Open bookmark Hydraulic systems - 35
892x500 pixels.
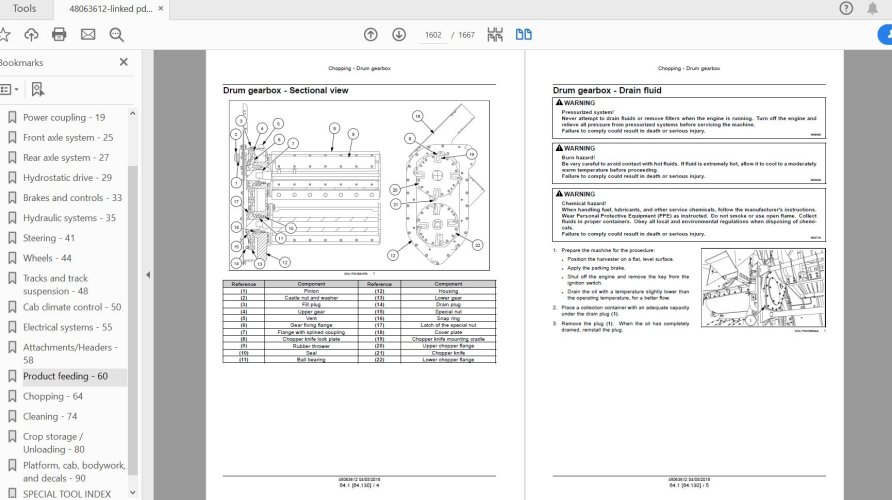click(69, 218)
